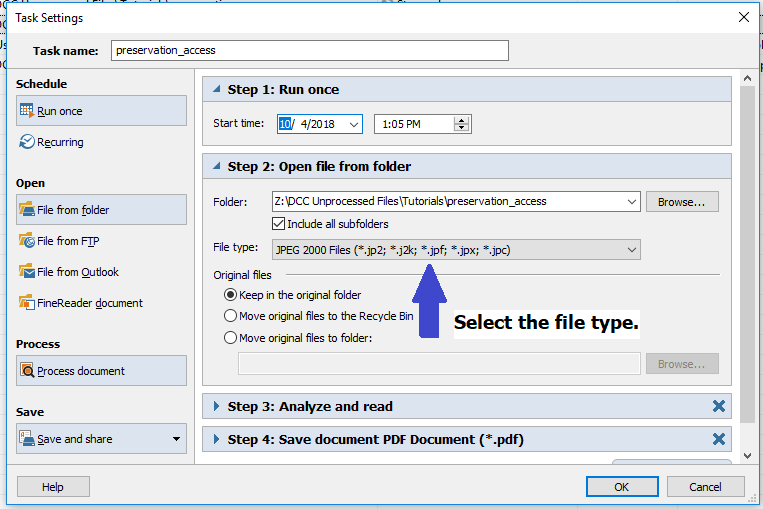Select the Run once schedule icon
This screenshot has width=763, height=509.
click(27, 111)
